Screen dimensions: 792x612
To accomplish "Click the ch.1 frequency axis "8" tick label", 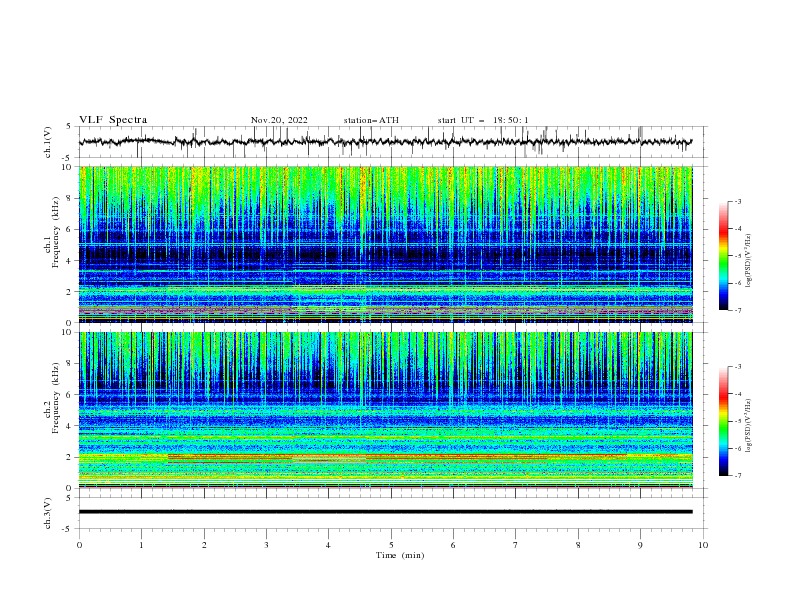I will tap(71, 198).
